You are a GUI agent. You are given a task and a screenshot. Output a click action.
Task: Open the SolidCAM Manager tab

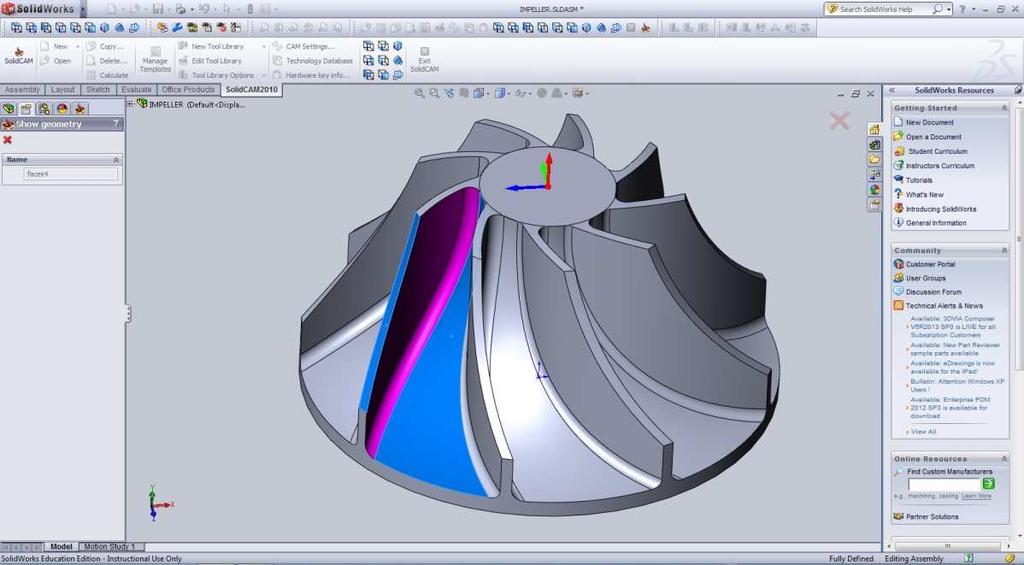pyautogui.click(x=80, y=108)
